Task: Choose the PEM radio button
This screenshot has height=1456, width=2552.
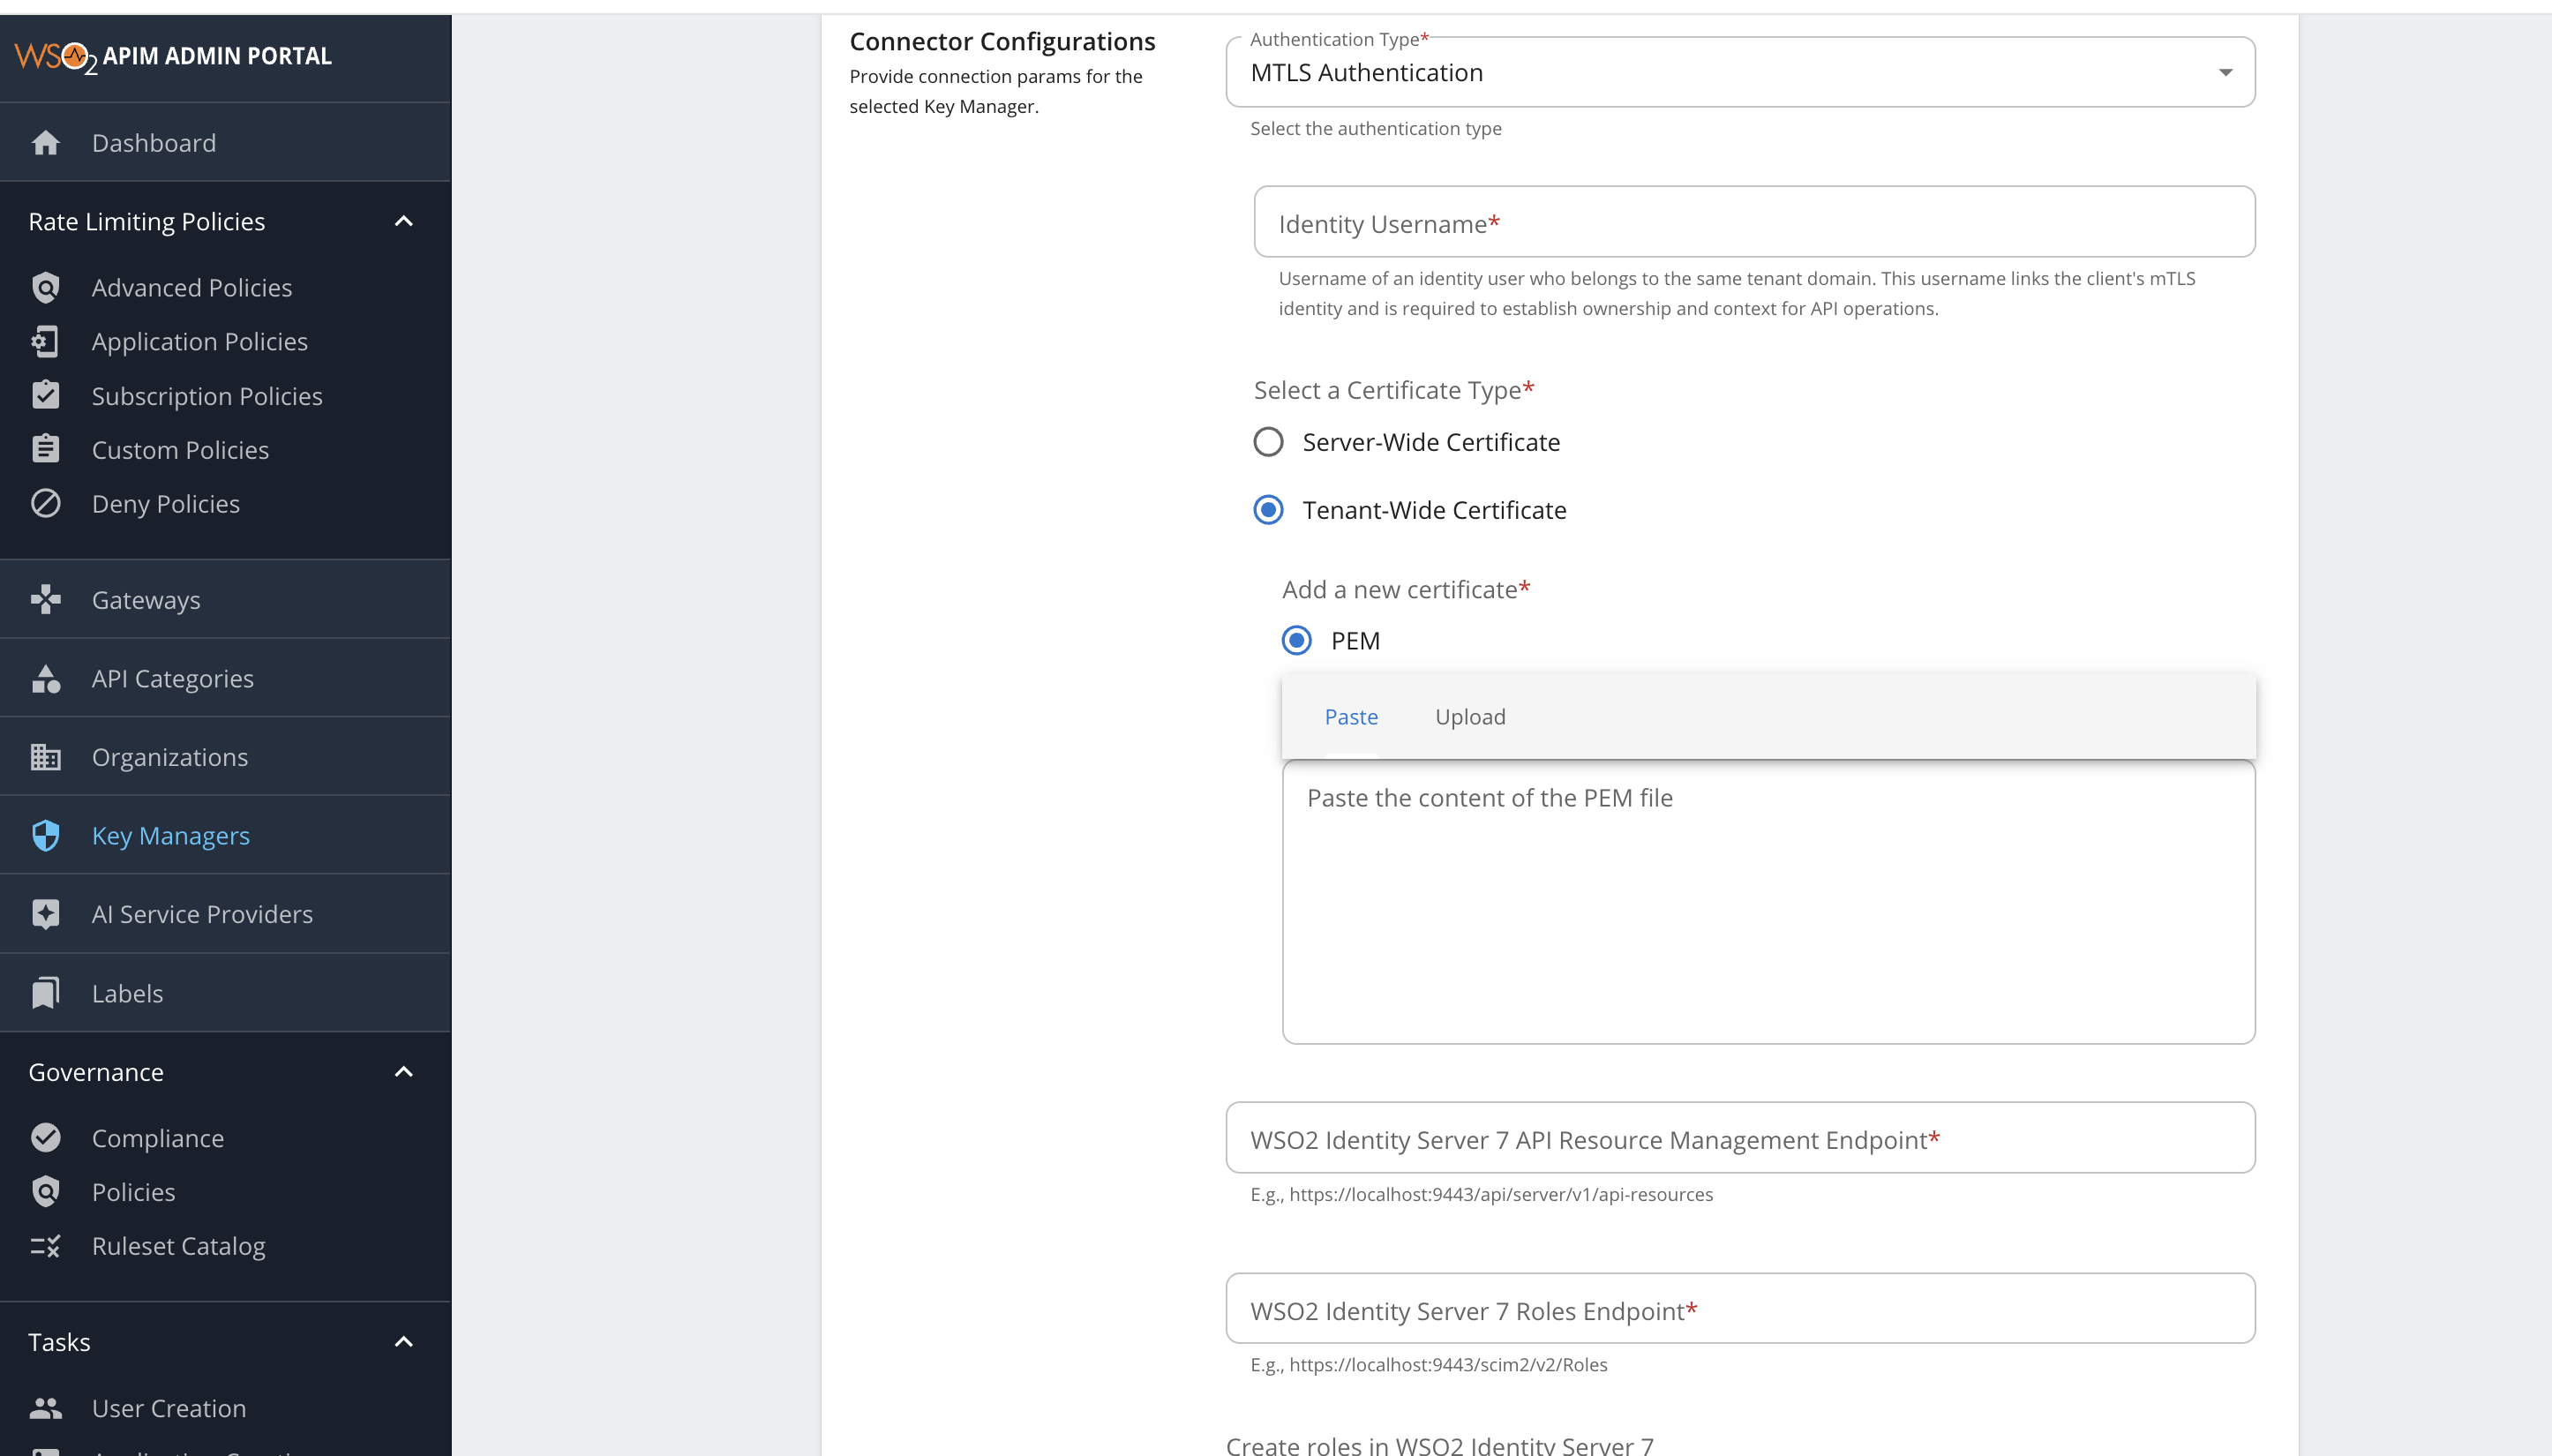Action: pos(1296,640)
